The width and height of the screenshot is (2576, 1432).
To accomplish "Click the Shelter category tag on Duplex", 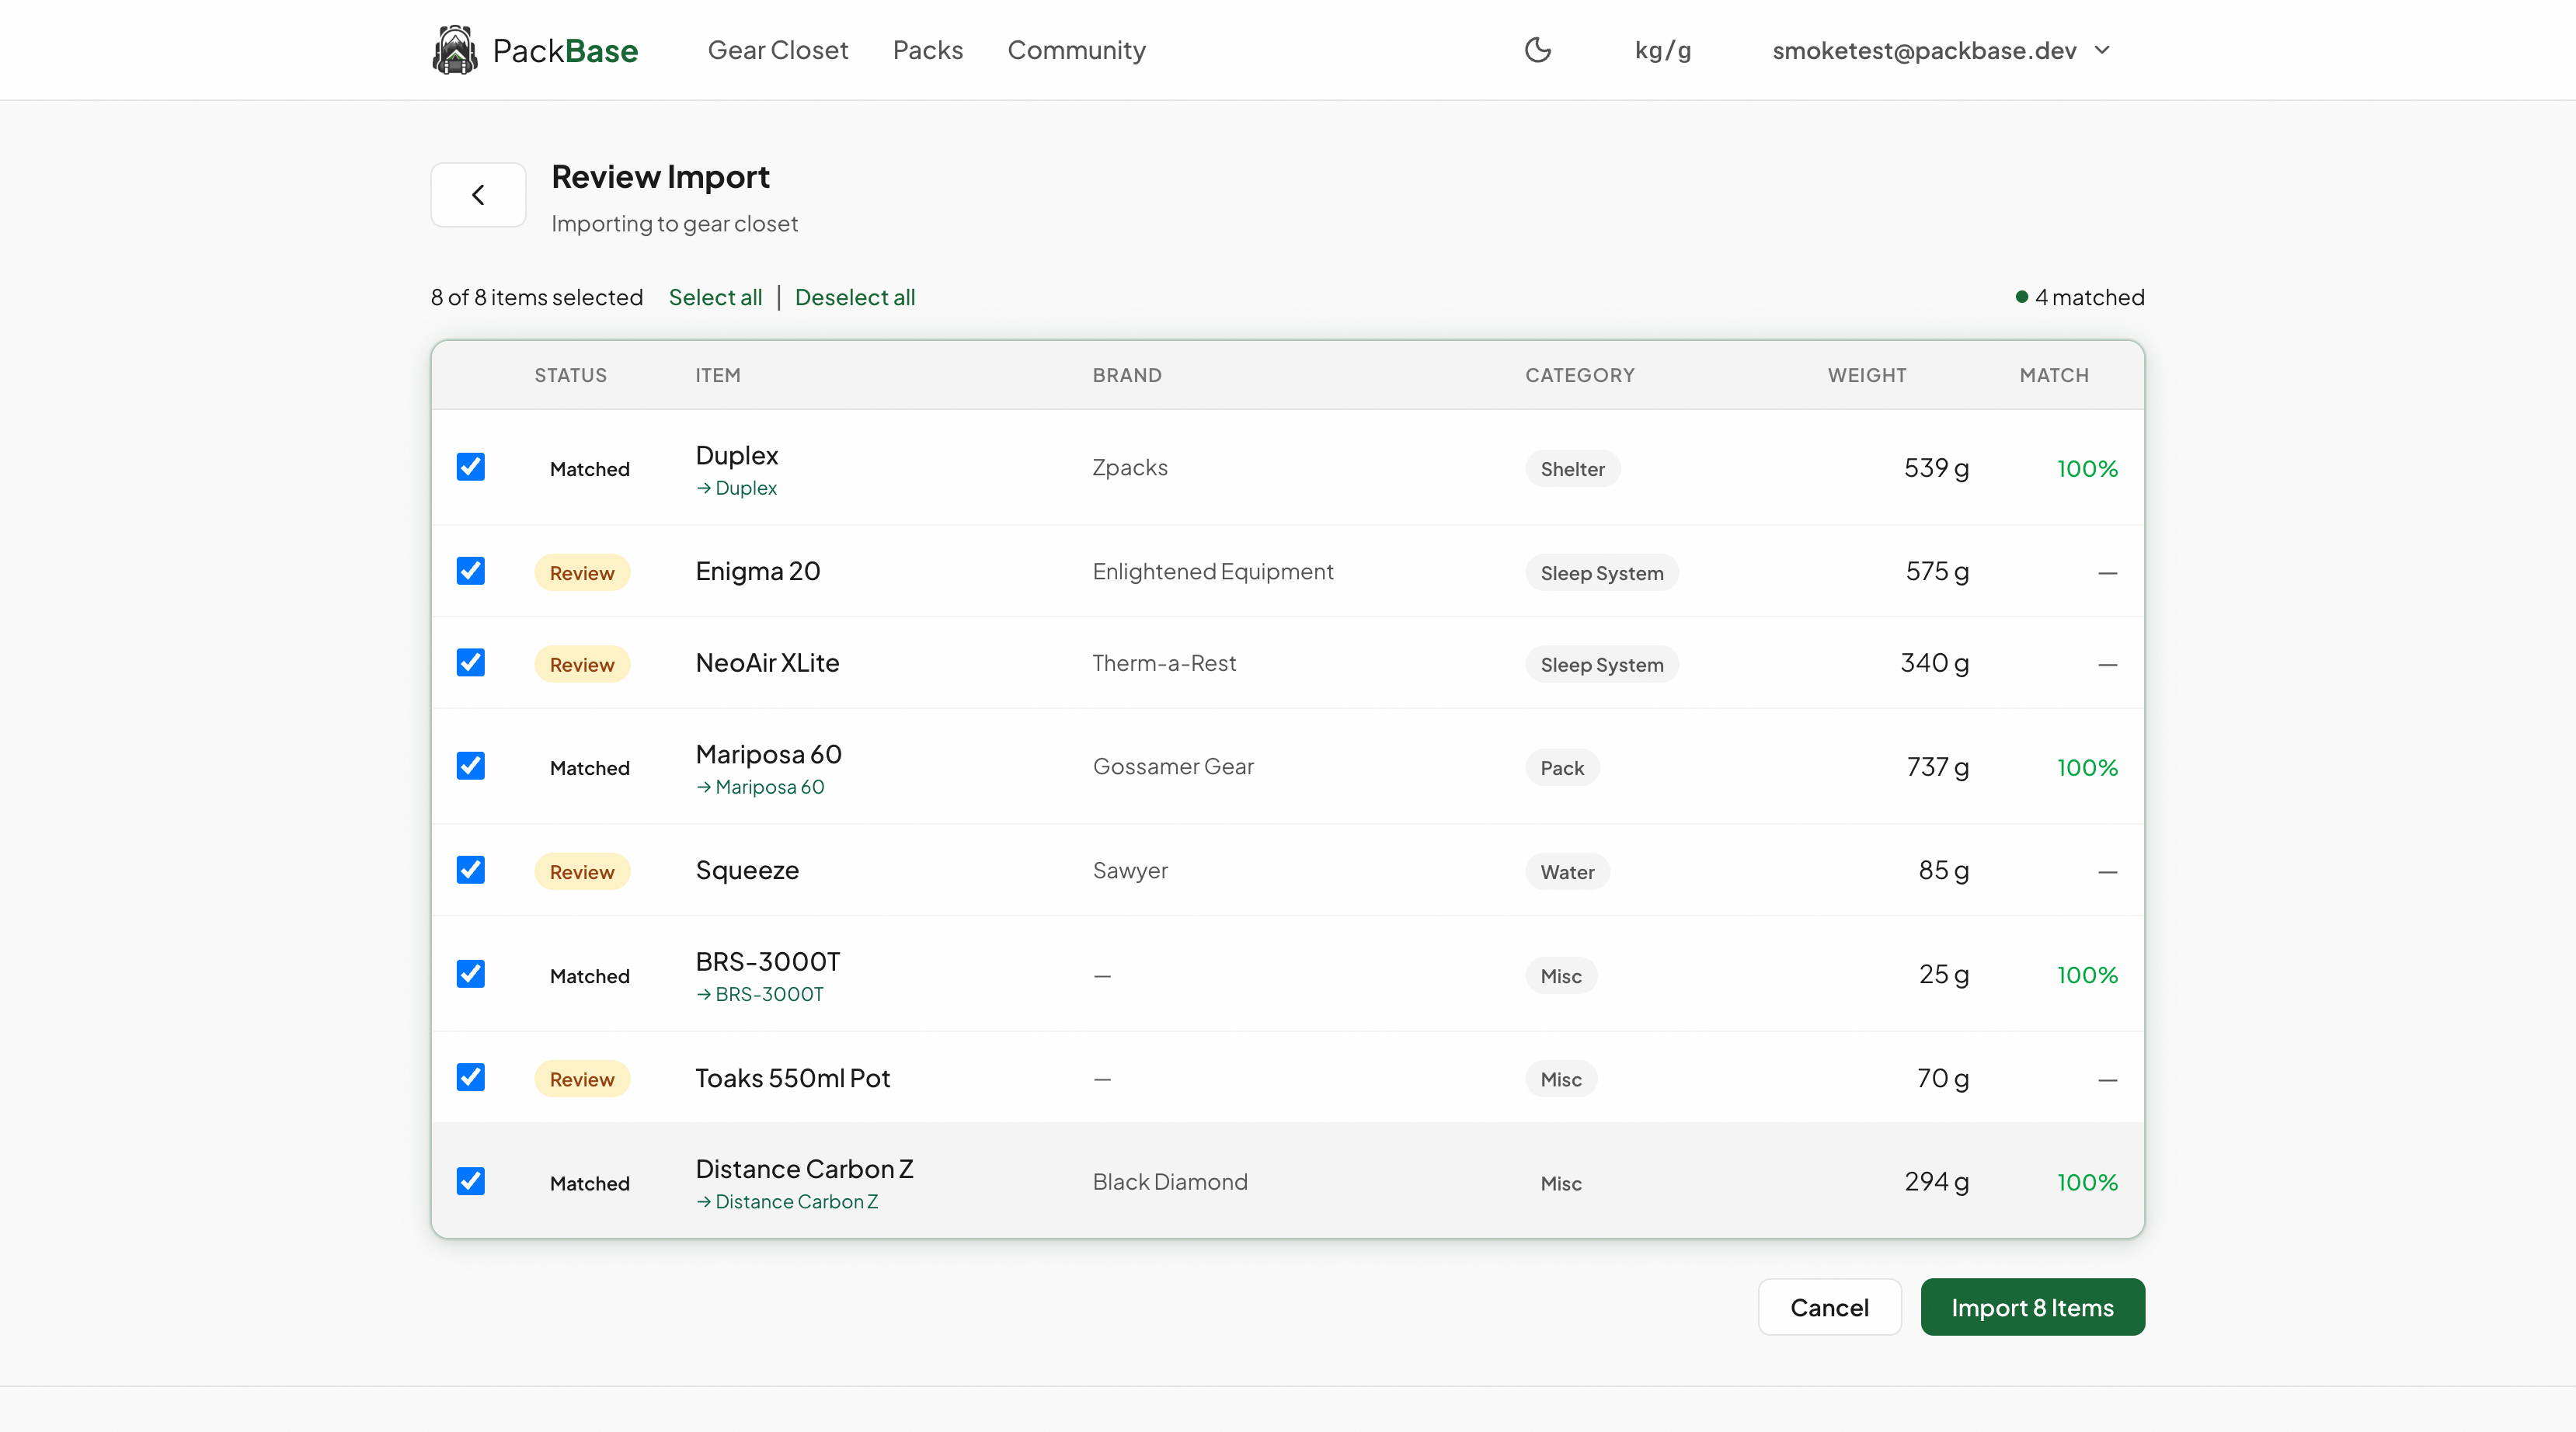I will coord(1572,469).
